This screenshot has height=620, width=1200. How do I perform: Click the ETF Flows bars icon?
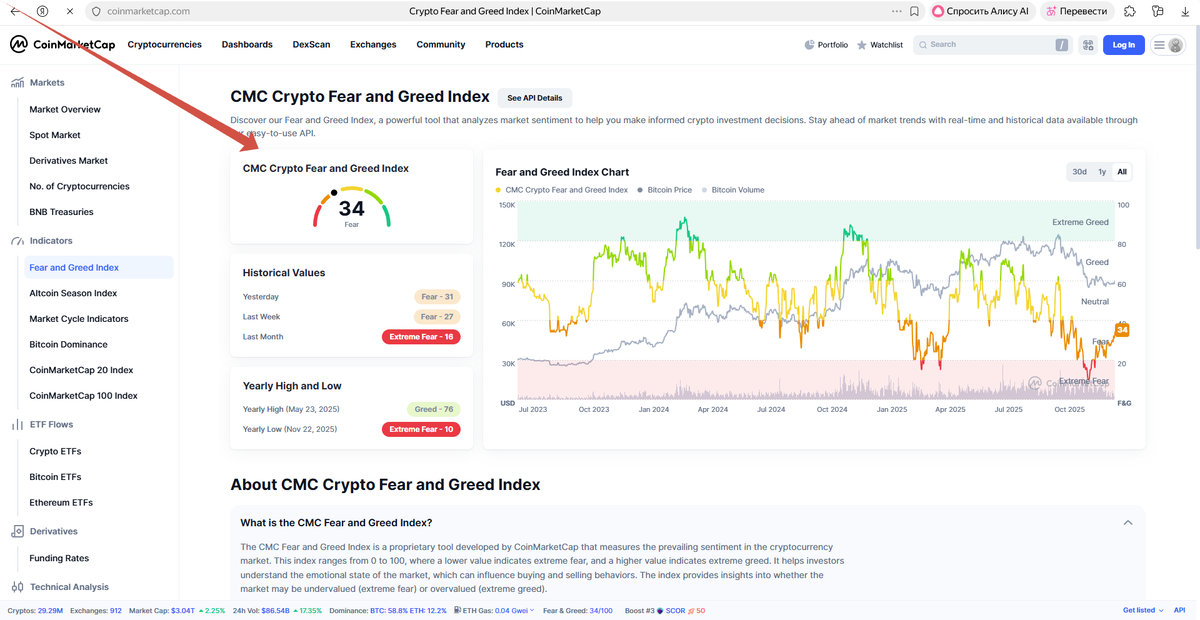click(x=17, y=425)
